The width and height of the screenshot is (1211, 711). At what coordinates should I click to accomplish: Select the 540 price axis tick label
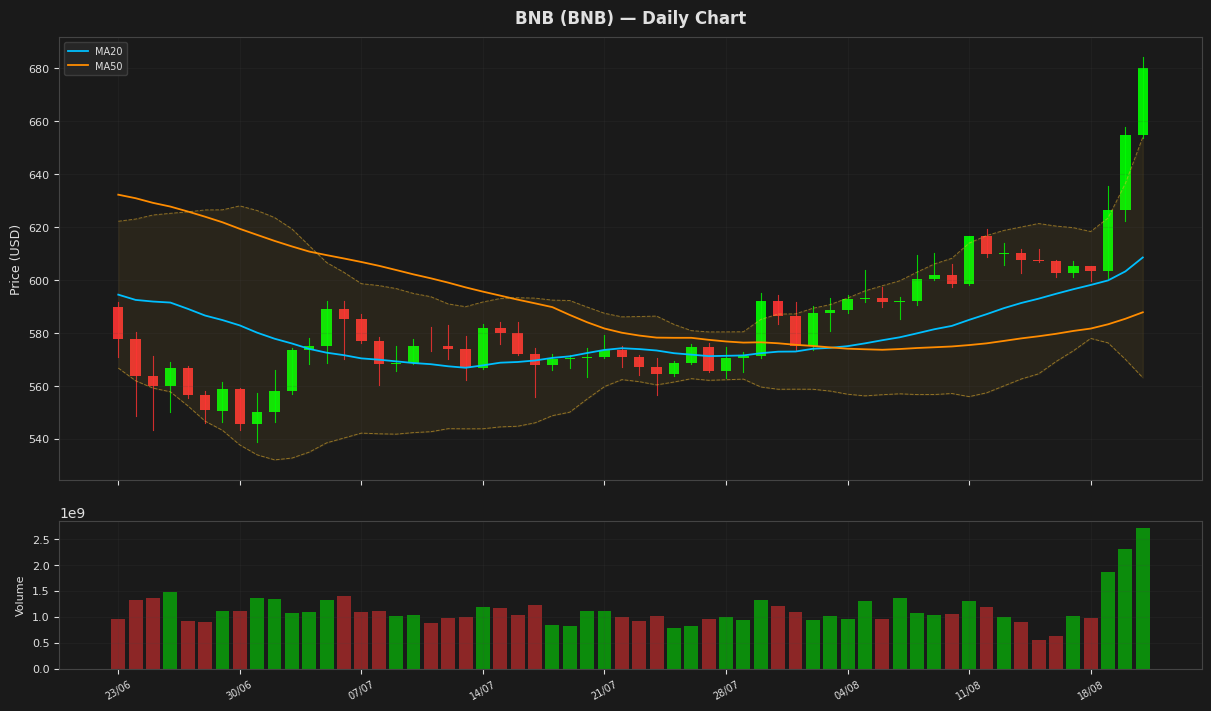(x=39, y=440)
